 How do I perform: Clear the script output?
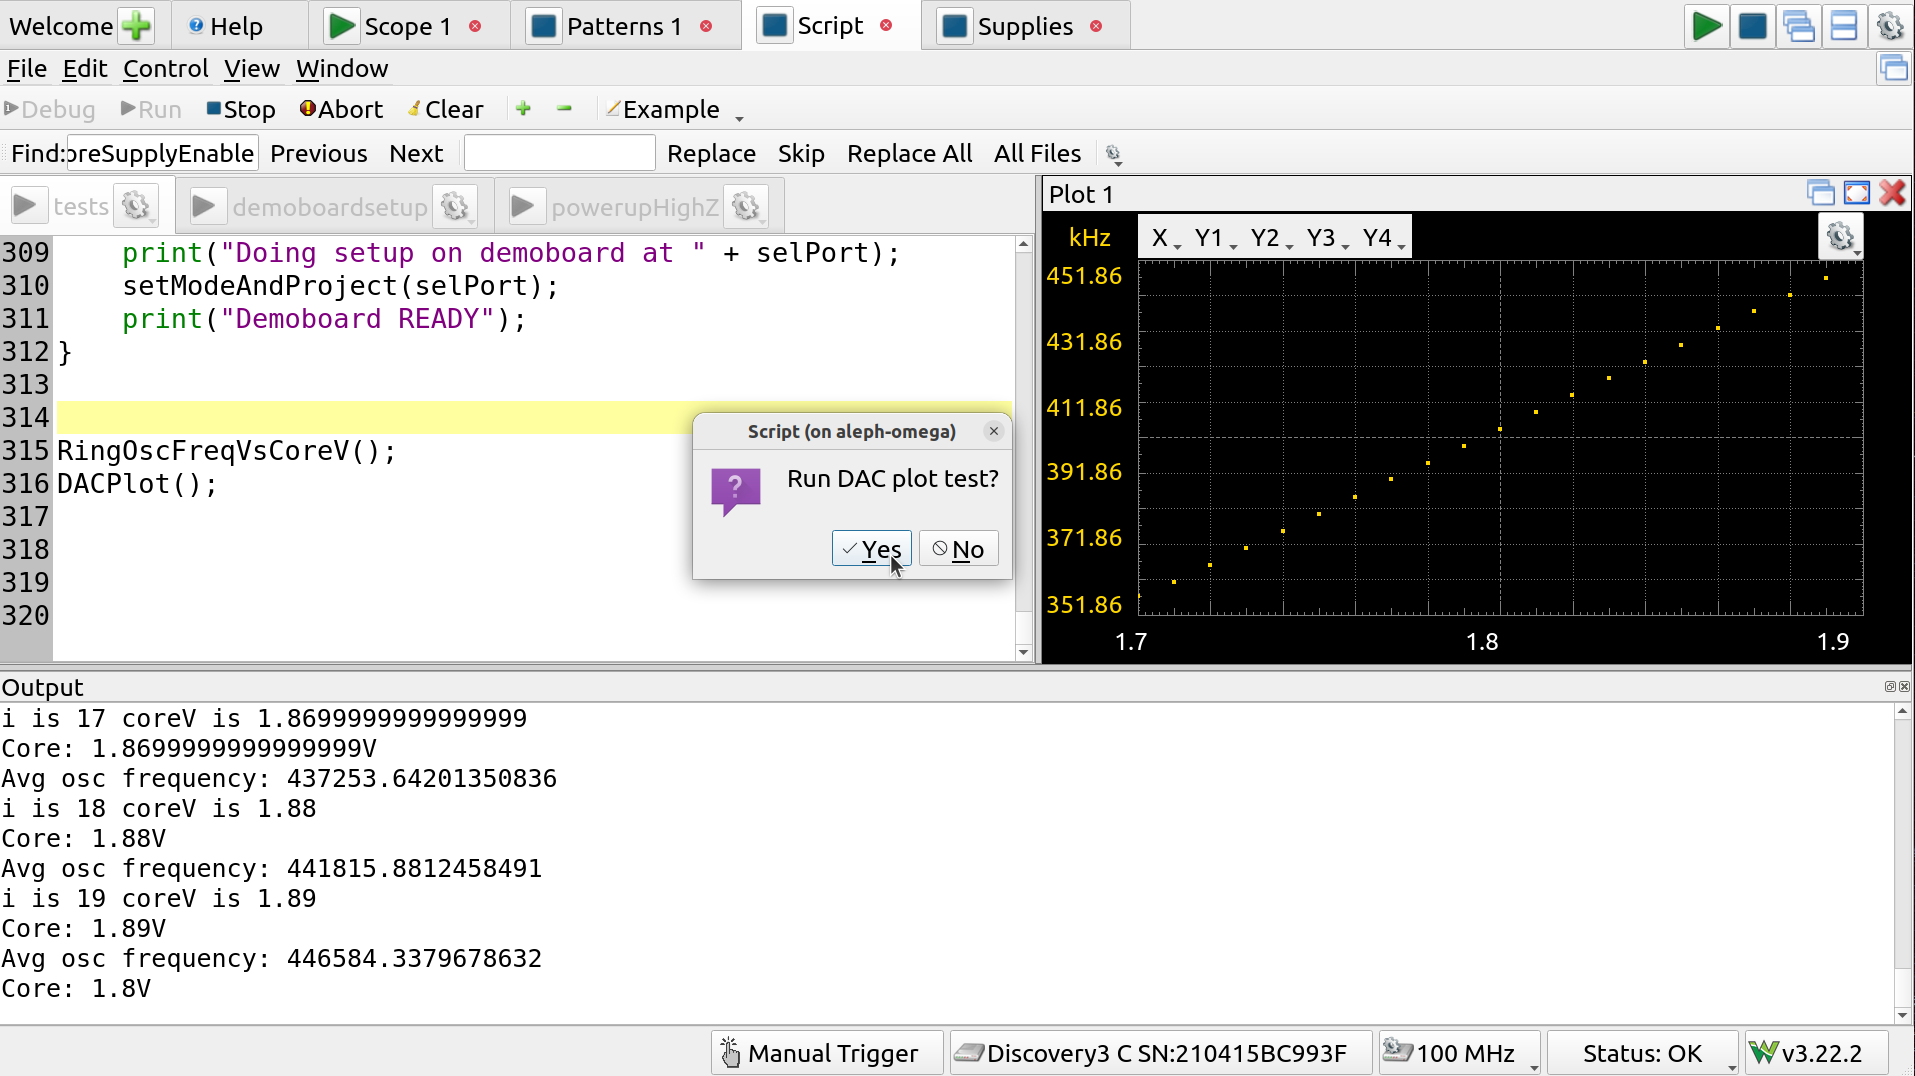445,109
